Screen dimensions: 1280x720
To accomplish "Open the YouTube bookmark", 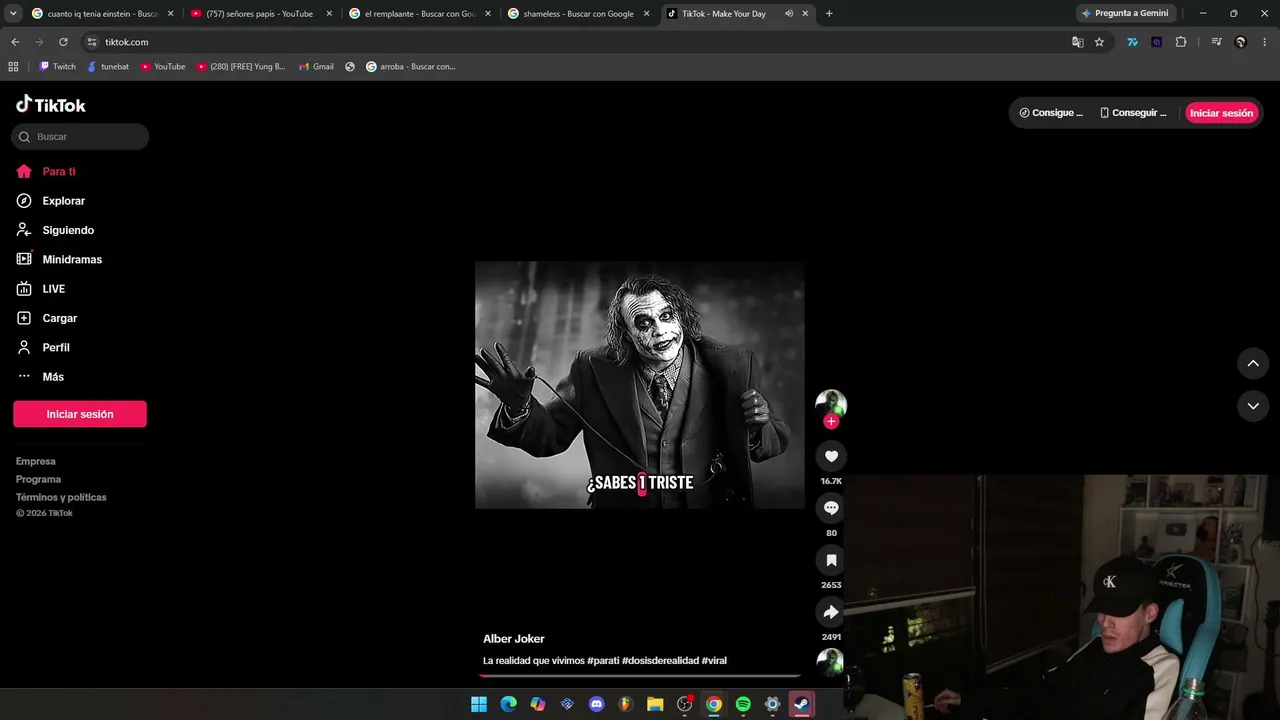I will [162, 67].
